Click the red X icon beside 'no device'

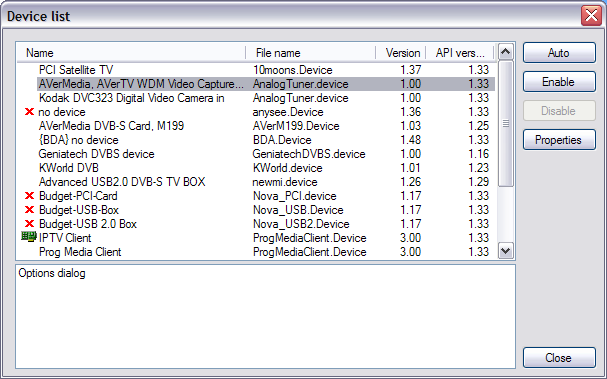point(29,112)
